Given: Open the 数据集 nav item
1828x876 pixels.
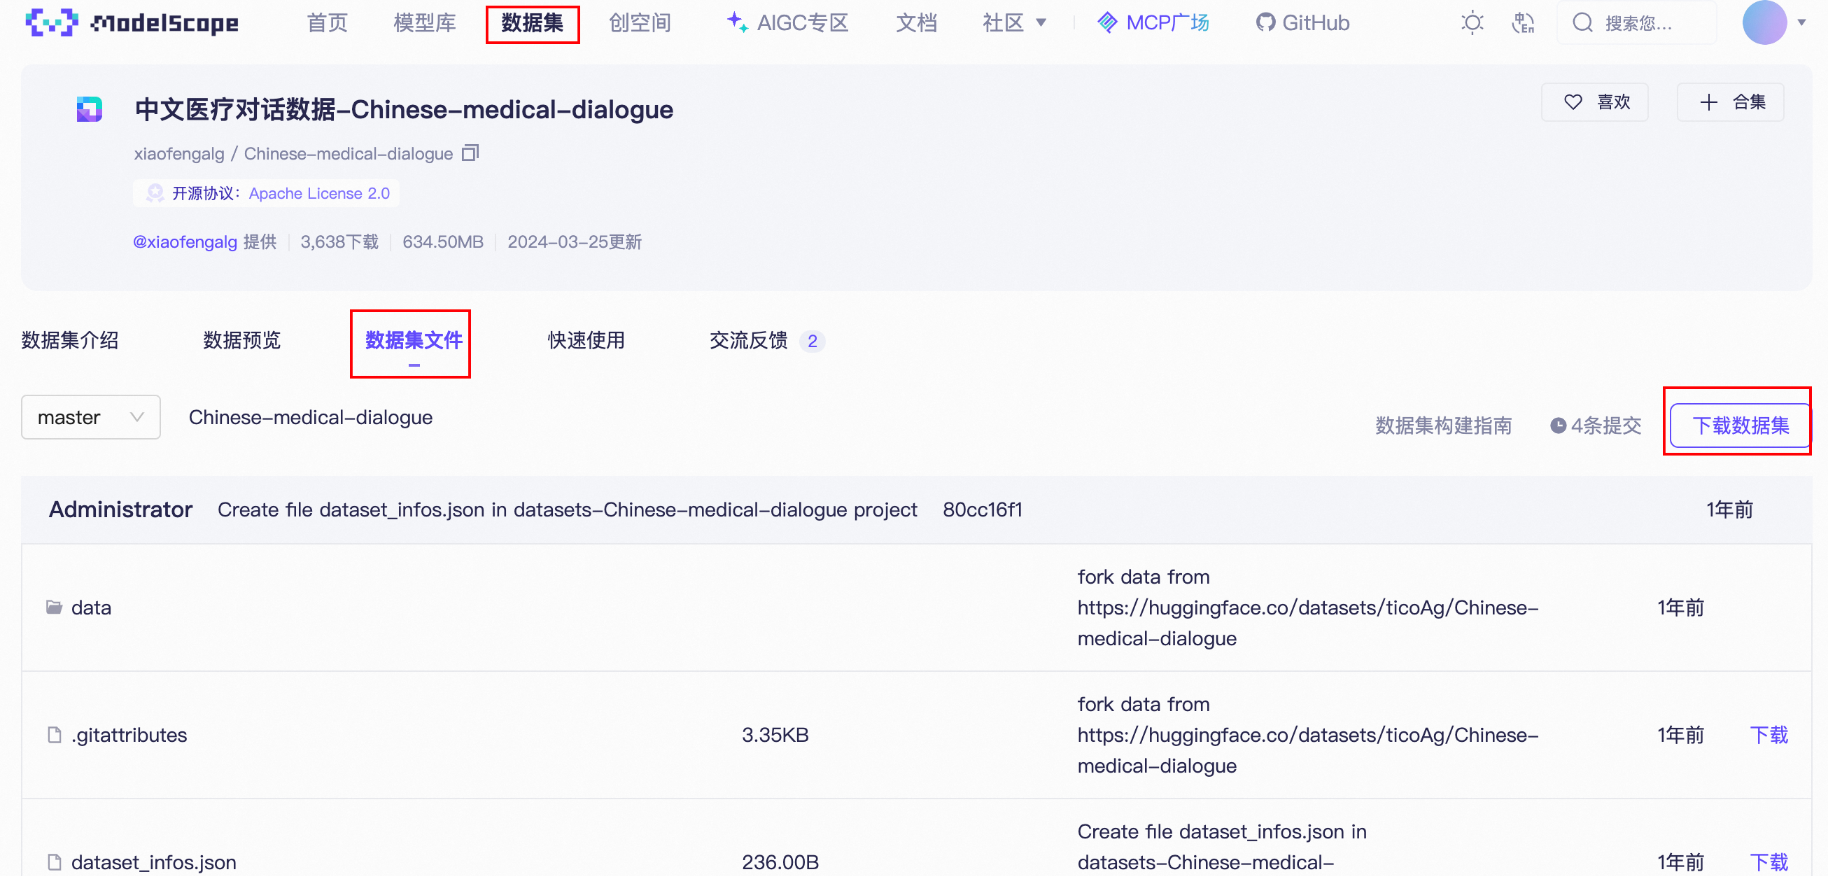Looking at the screenshot, I should [x=532, y=23].
